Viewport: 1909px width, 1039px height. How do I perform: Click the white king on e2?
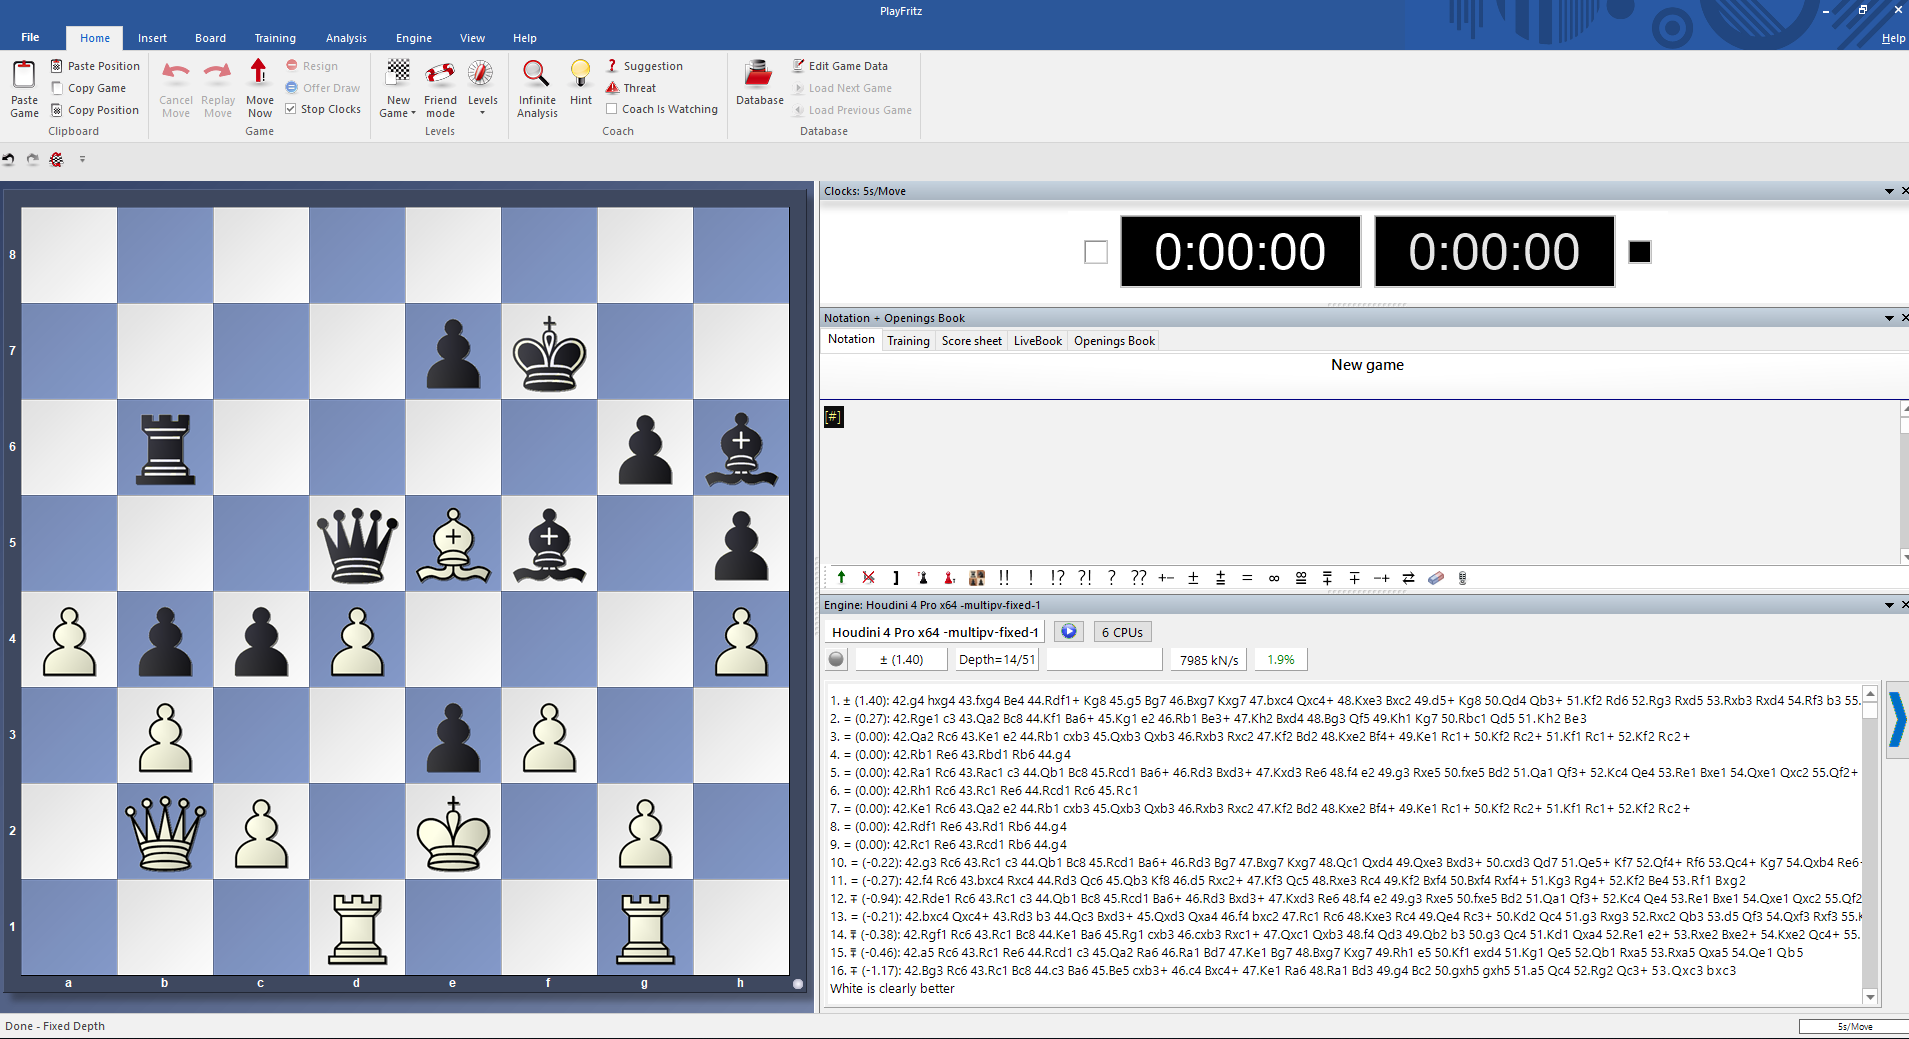453,832
